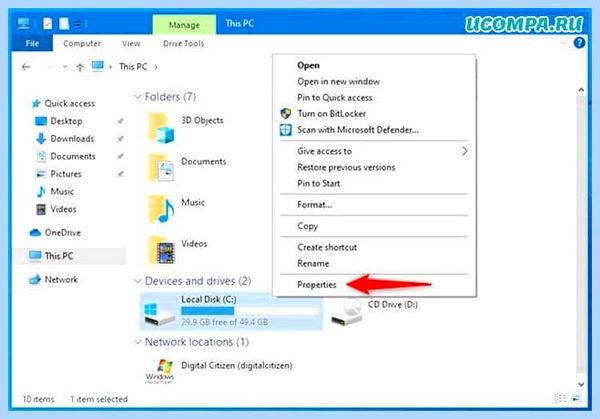
Task: Switch to Large icons view in status bar
Action: coord(576,399)
